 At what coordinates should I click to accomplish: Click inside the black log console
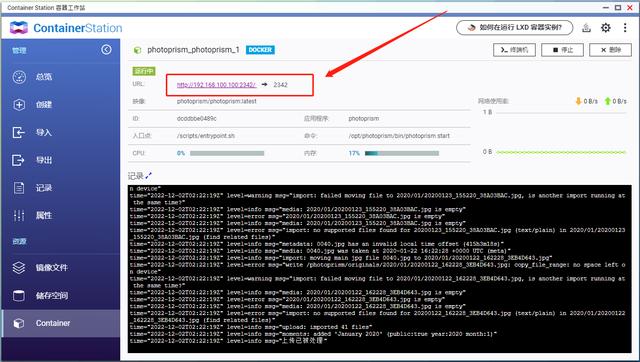click(380, 269)
